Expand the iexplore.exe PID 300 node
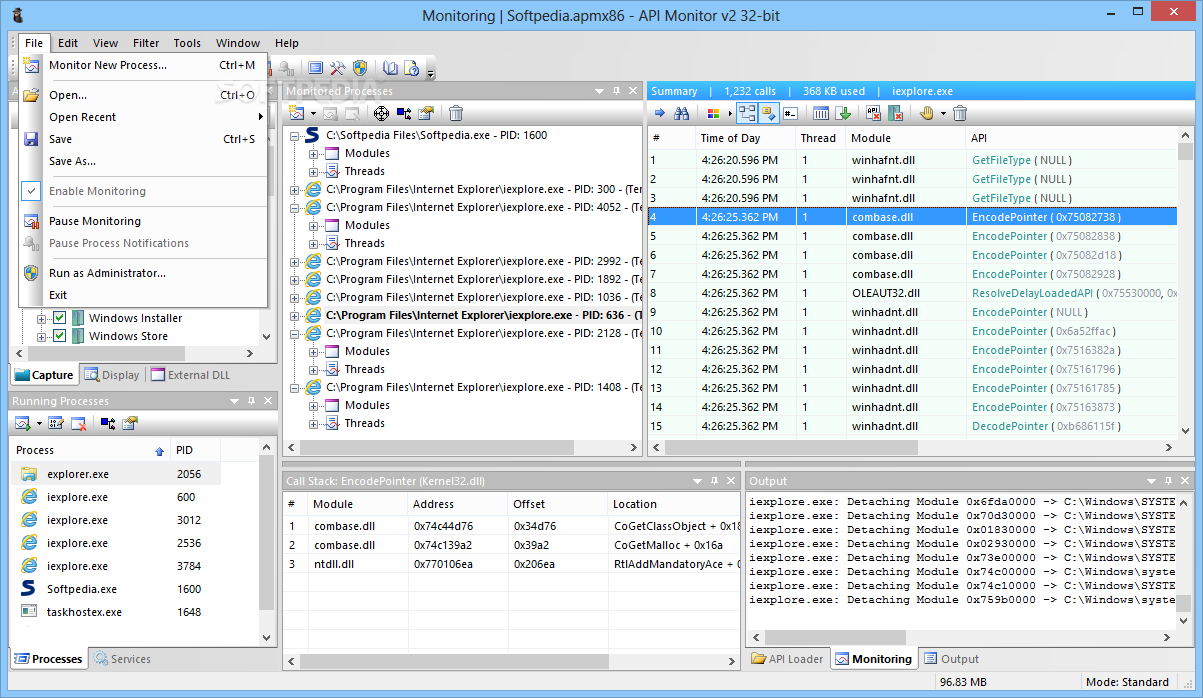 coord(295,189)
